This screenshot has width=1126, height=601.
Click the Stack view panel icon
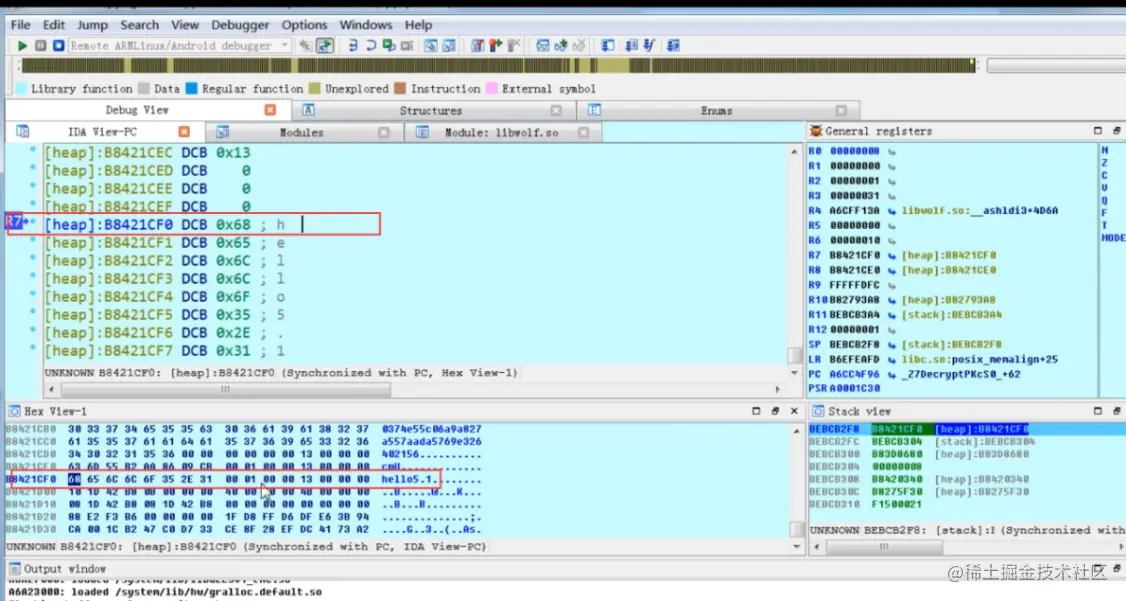818,411
